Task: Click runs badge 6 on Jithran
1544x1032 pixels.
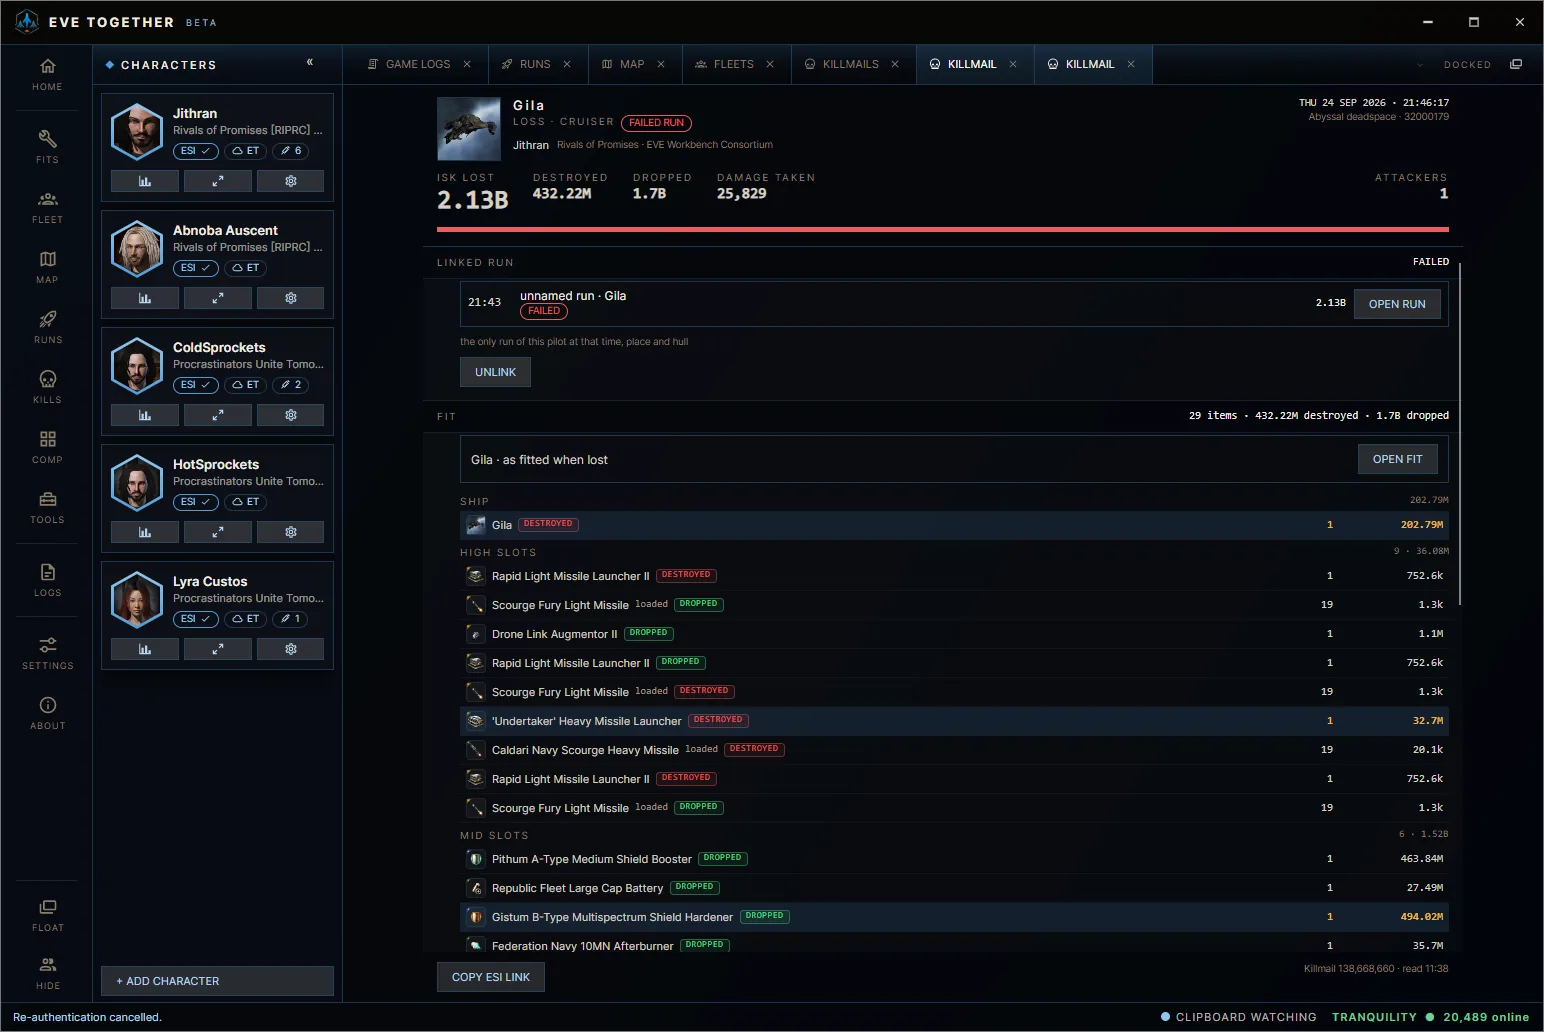Action: 291,151
